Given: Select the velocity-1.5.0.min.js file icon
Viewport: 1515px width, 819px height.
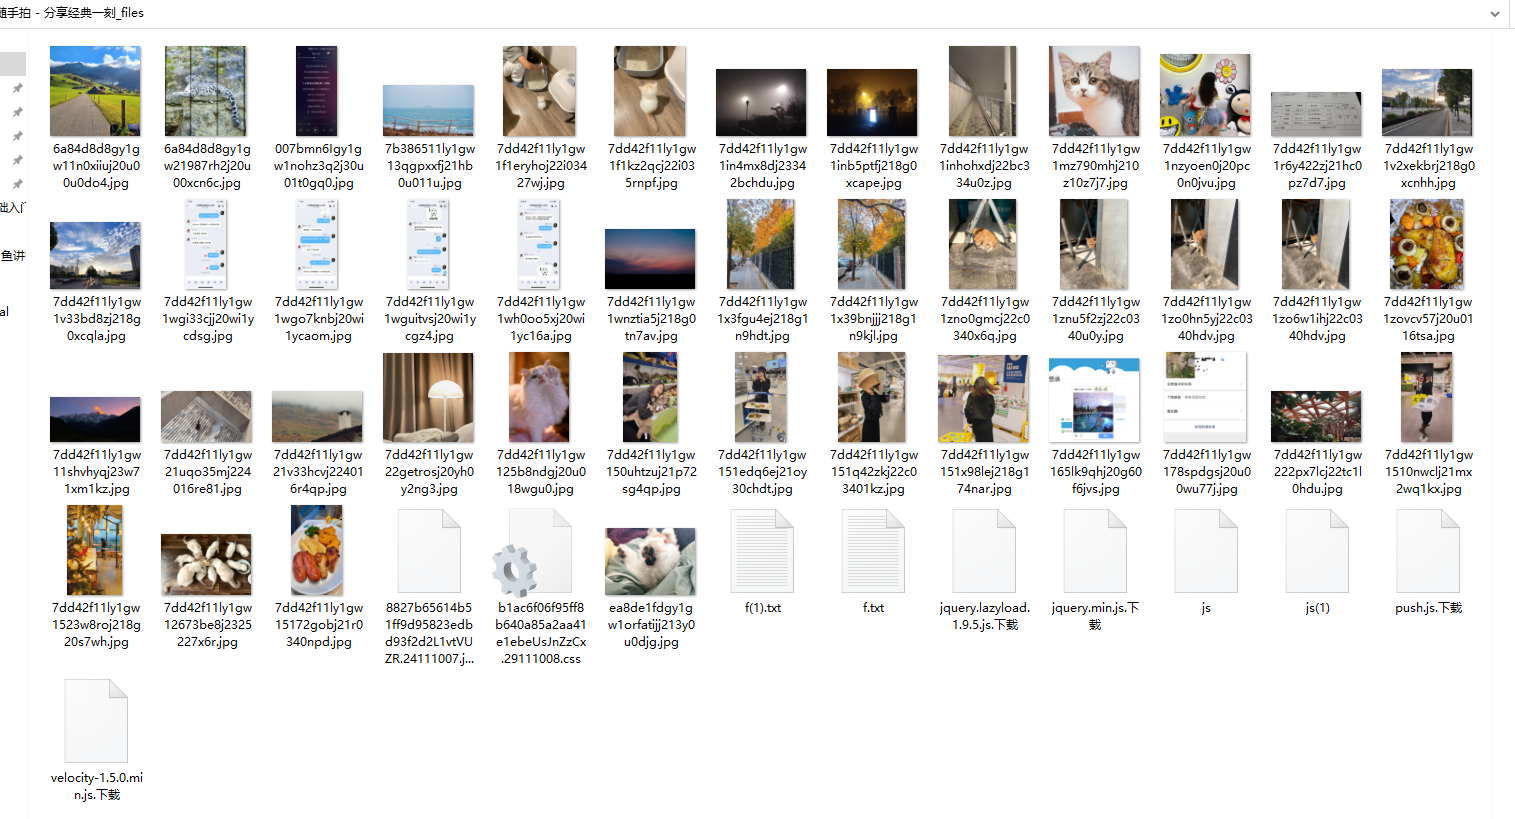Looking at the screenshot, I should [96, 721].
